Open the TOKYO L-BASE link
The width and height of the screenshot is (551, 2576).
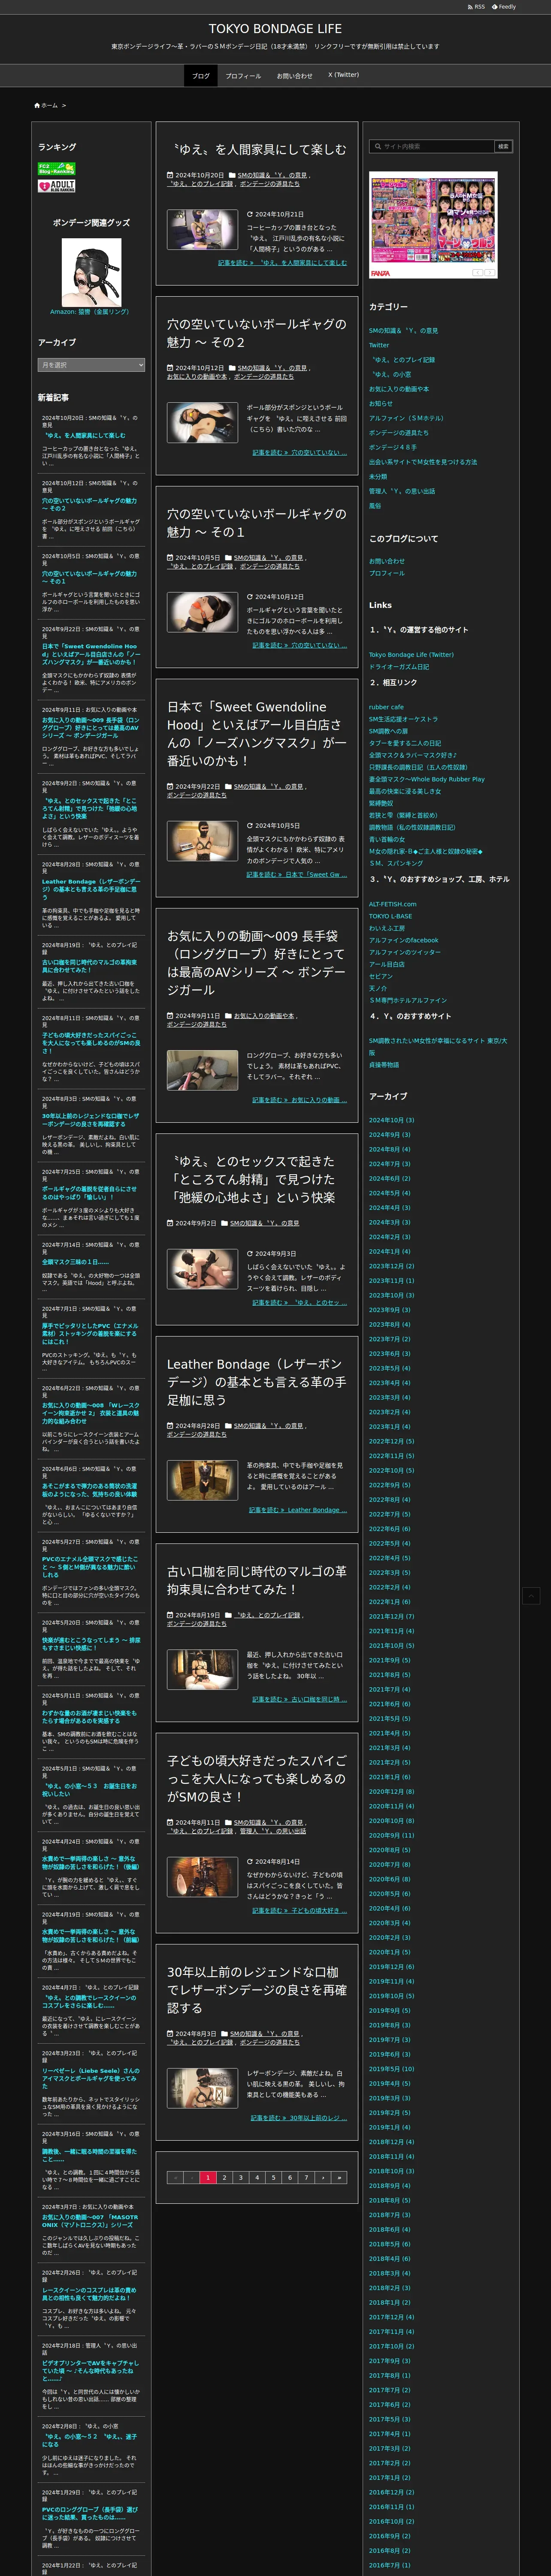(390, 916)
